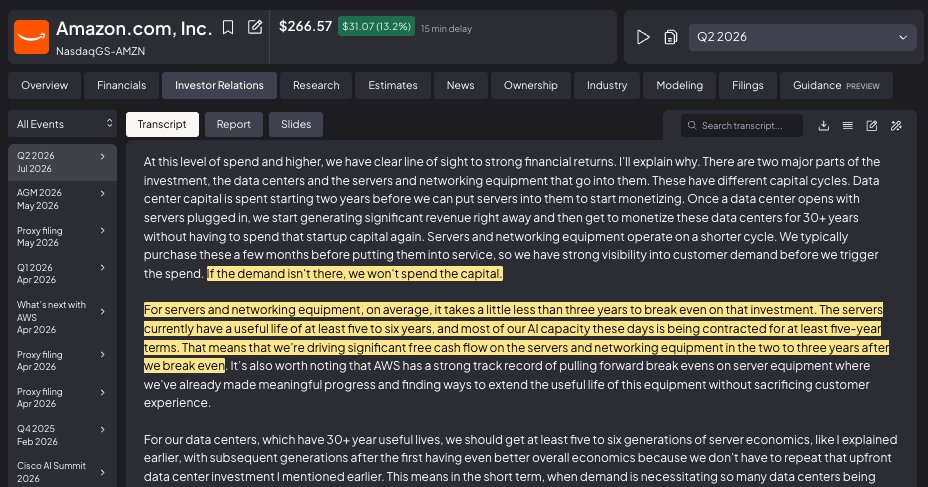The height and width of the screenshot is (487, 928).
Task: Click the $266.57 stock price
Action: click(x=305, y=27)
